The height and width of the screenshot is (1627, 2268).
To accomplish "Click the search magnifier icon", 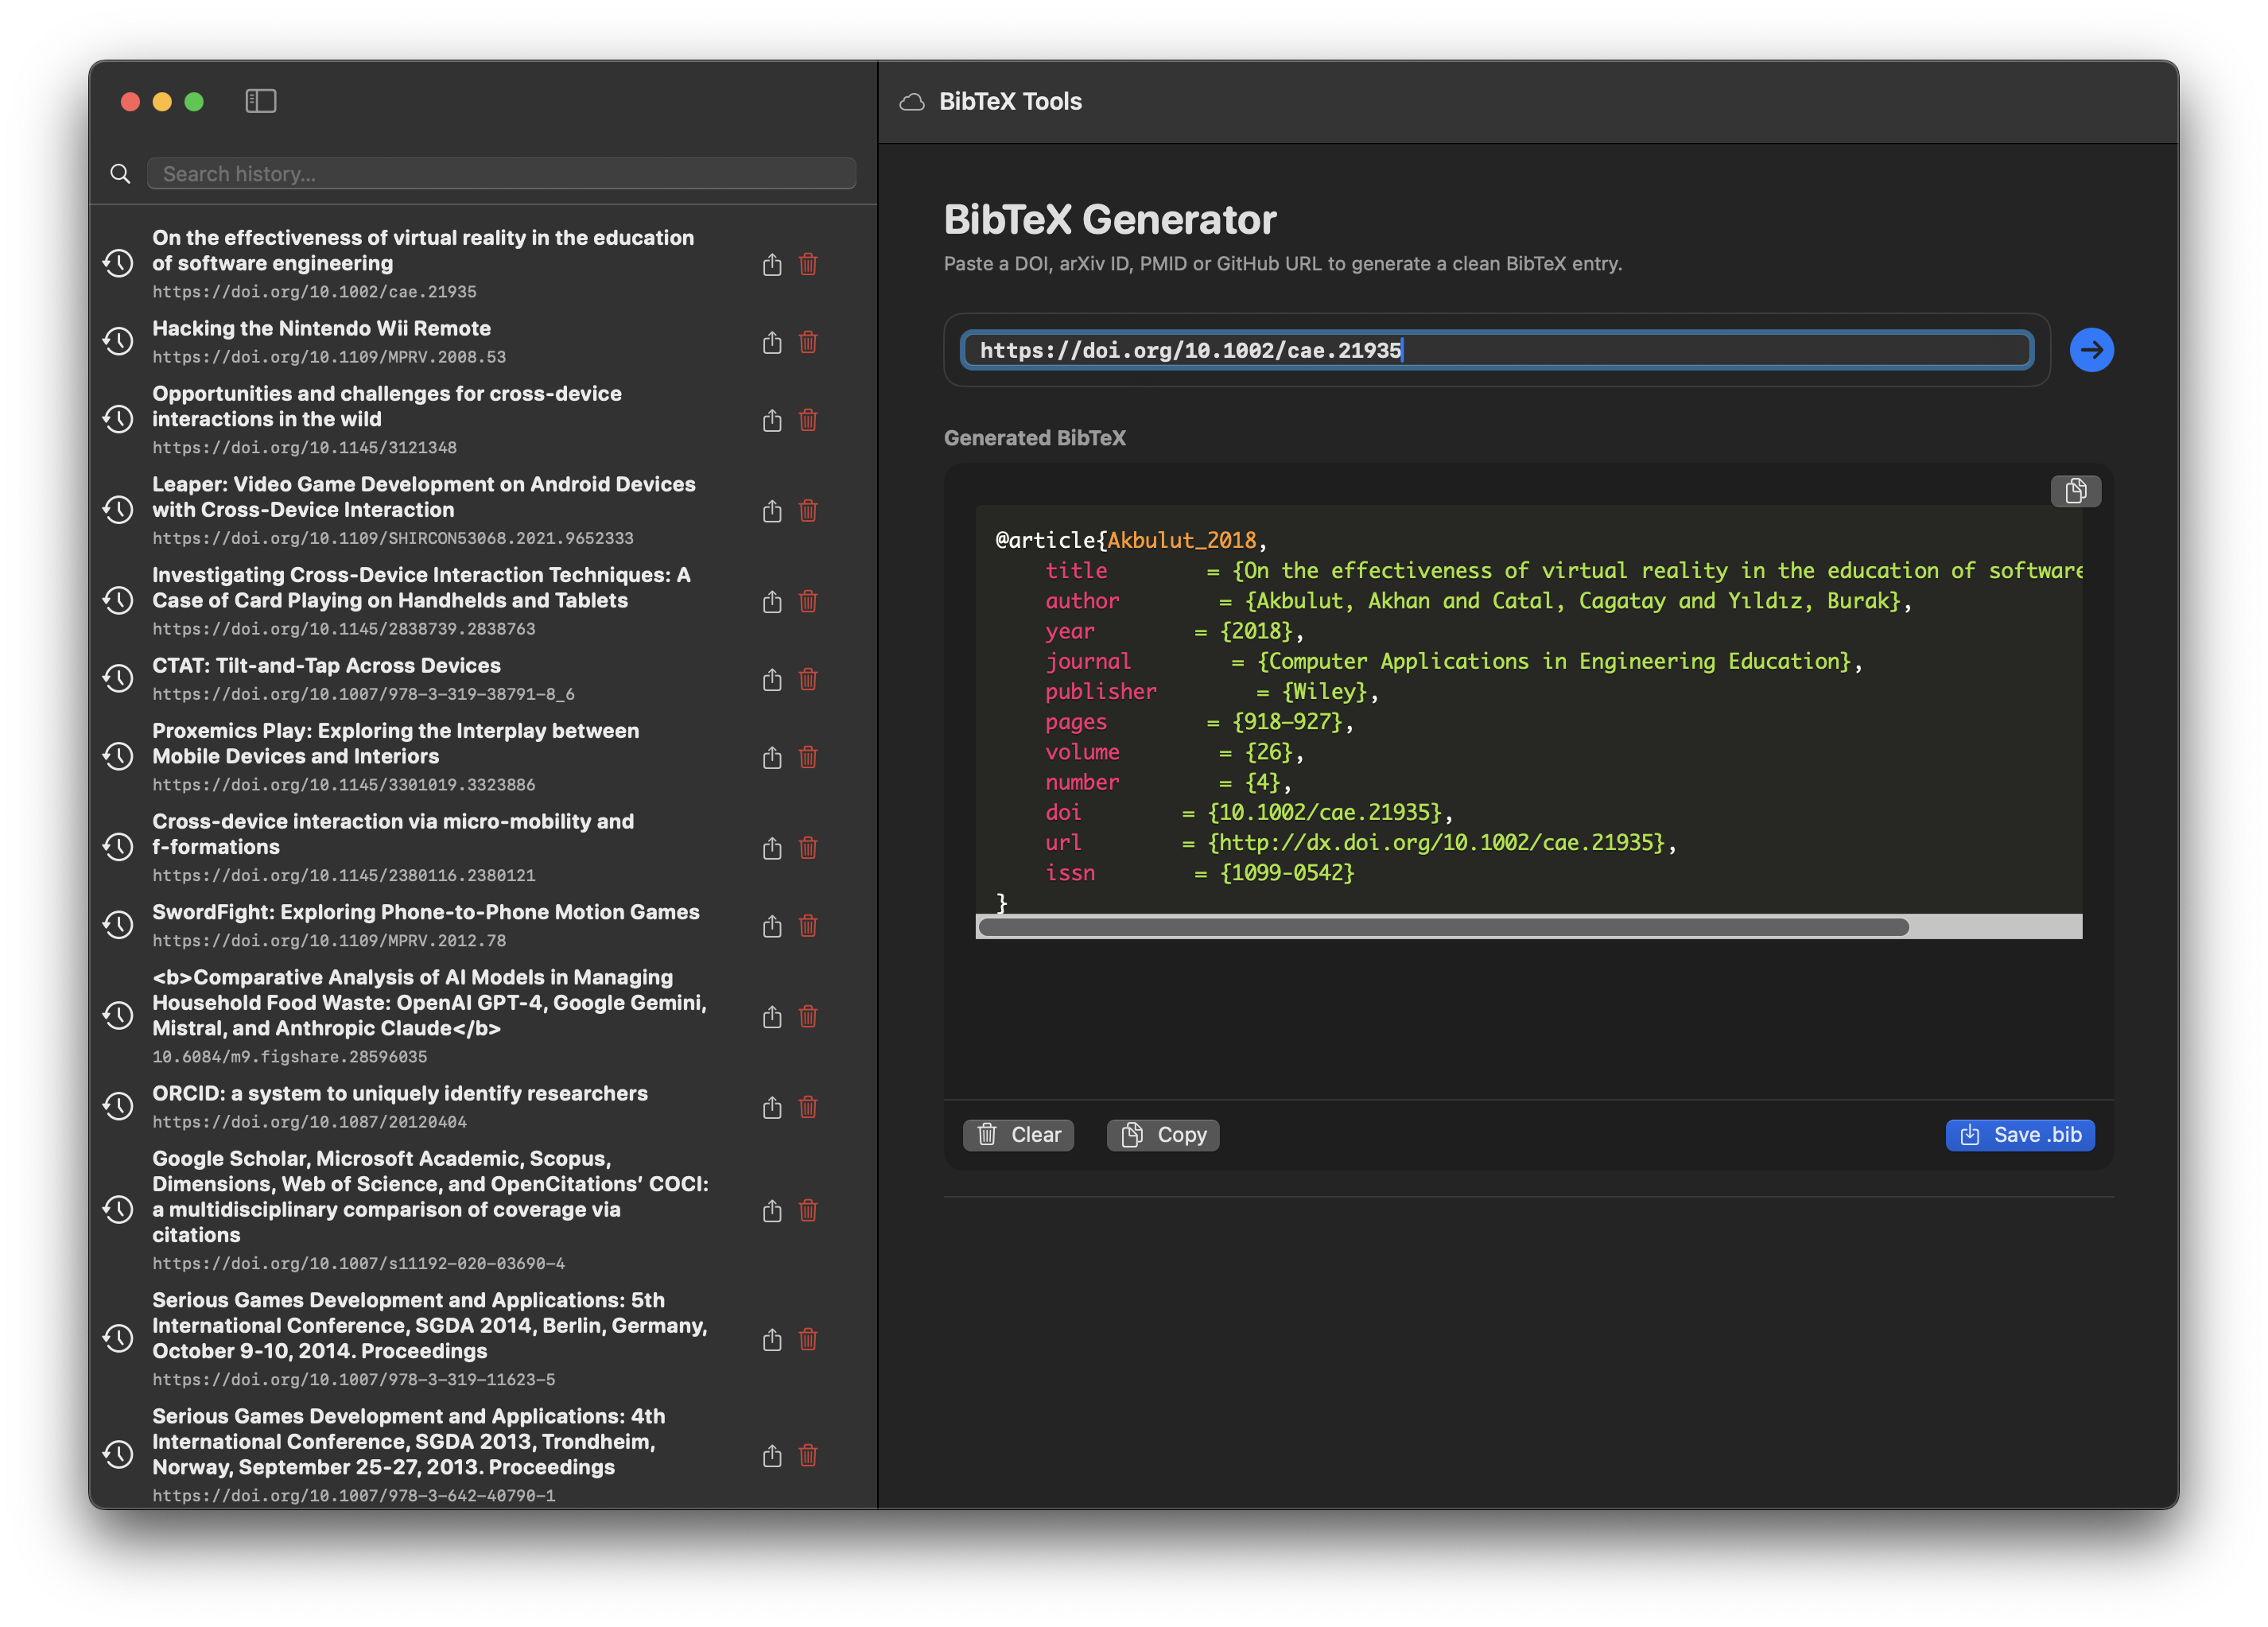I will [120, 174].
